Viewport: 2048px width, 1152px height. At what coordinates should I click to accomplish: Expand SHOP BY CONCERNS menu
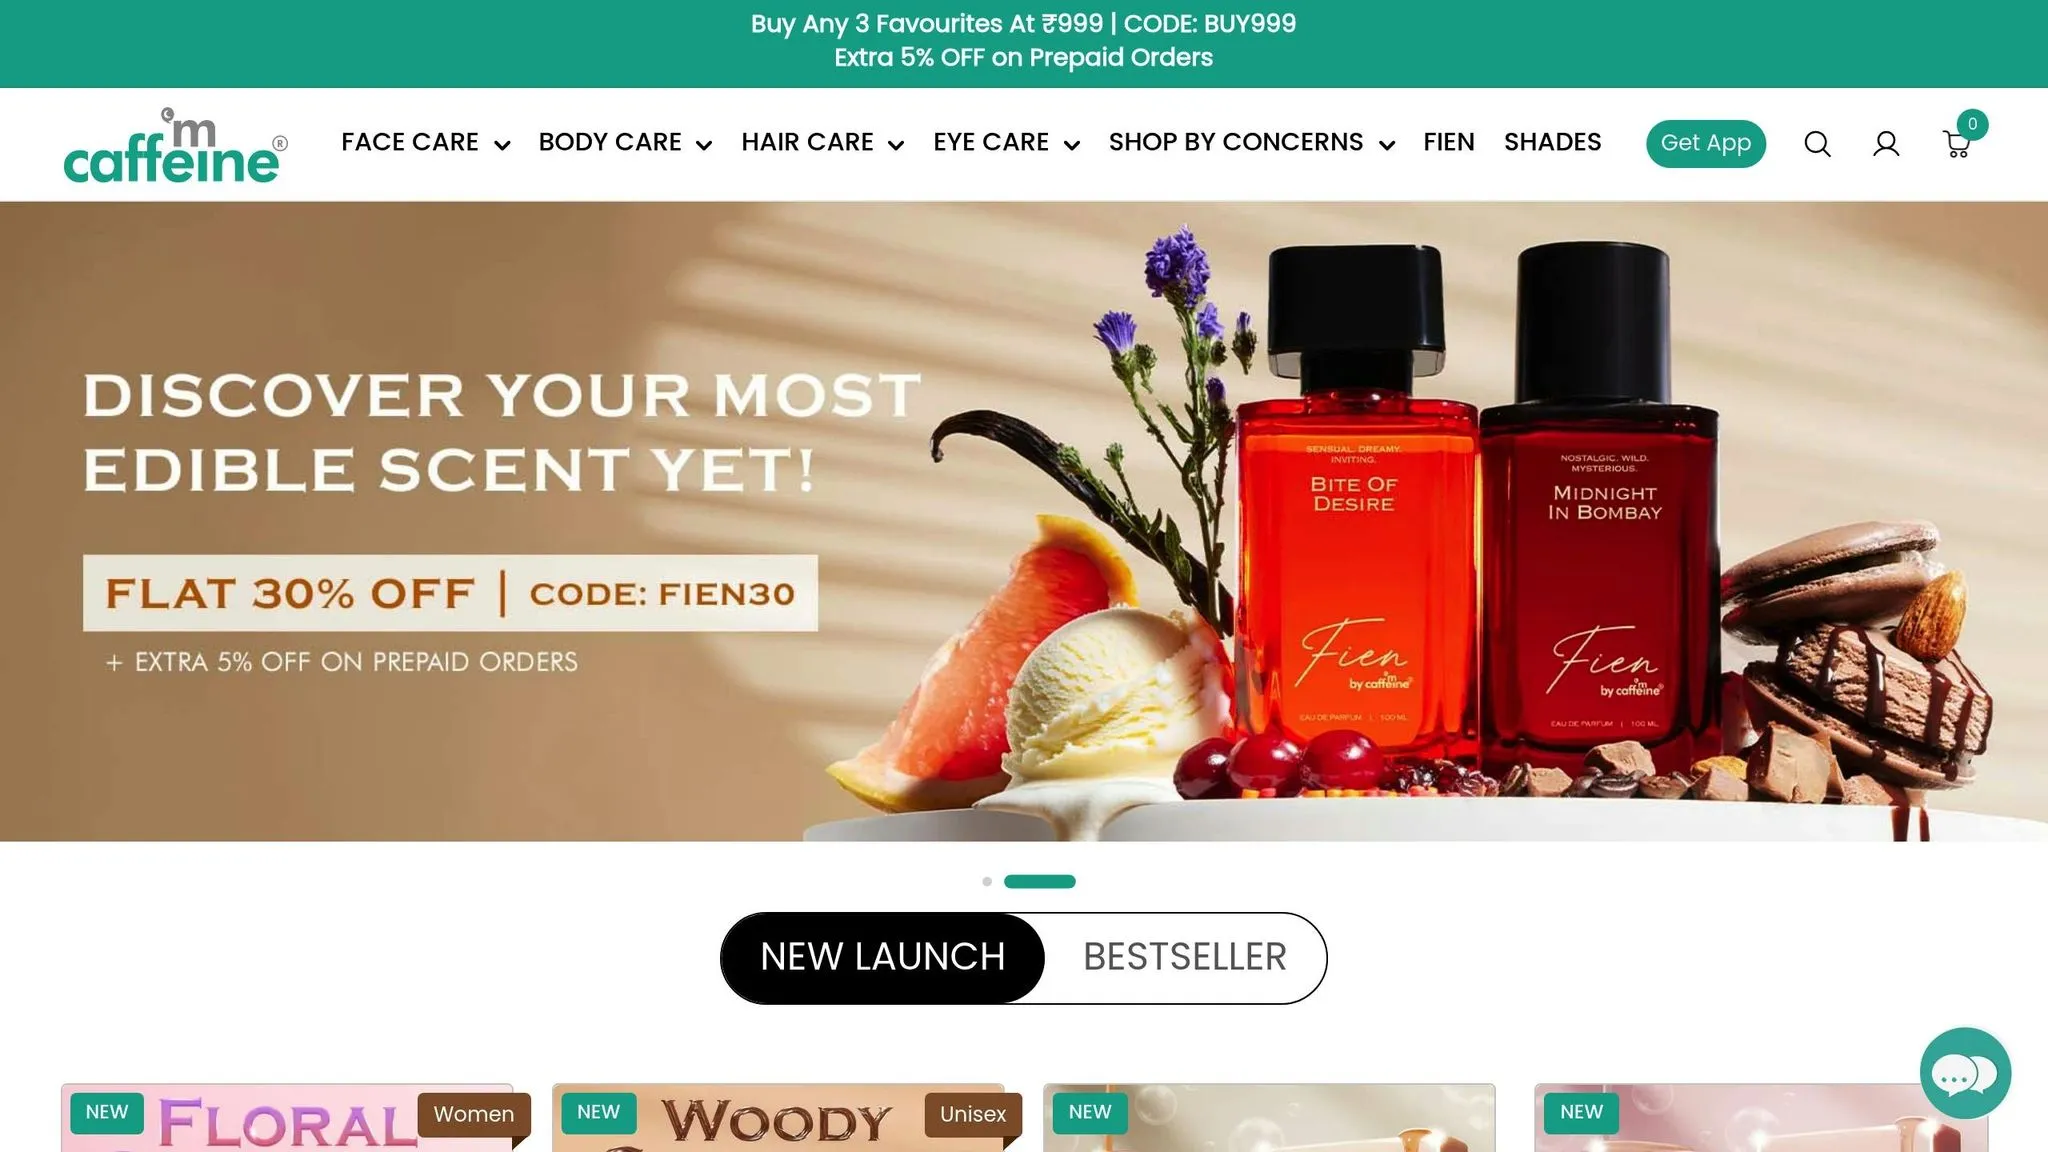[1252, 143]
